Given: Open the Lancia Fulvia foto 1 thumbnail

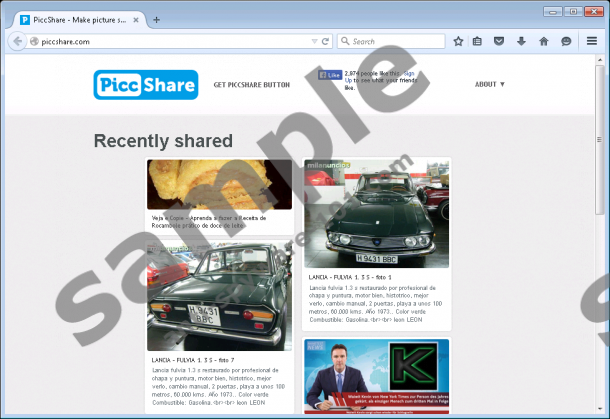Looking at the screenshot, I should 376,214.
